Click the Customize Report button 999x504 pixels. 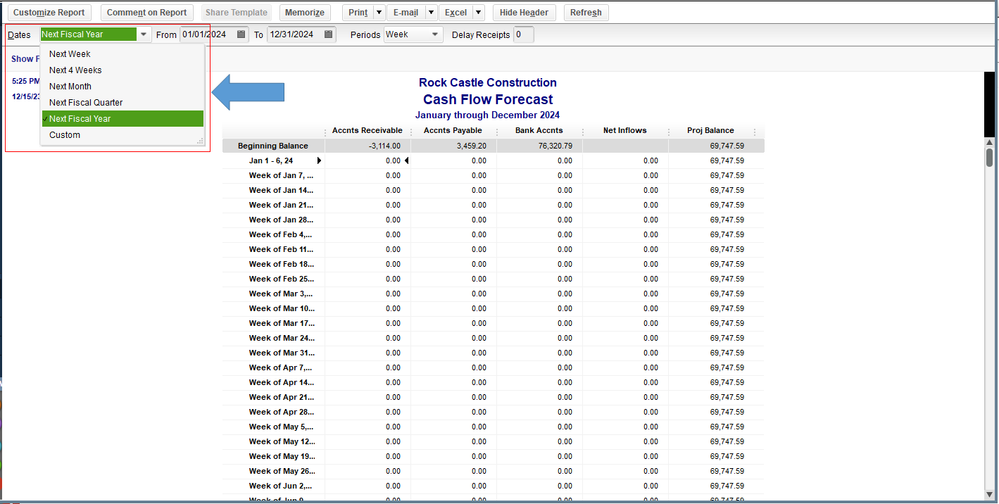point(49,13)
